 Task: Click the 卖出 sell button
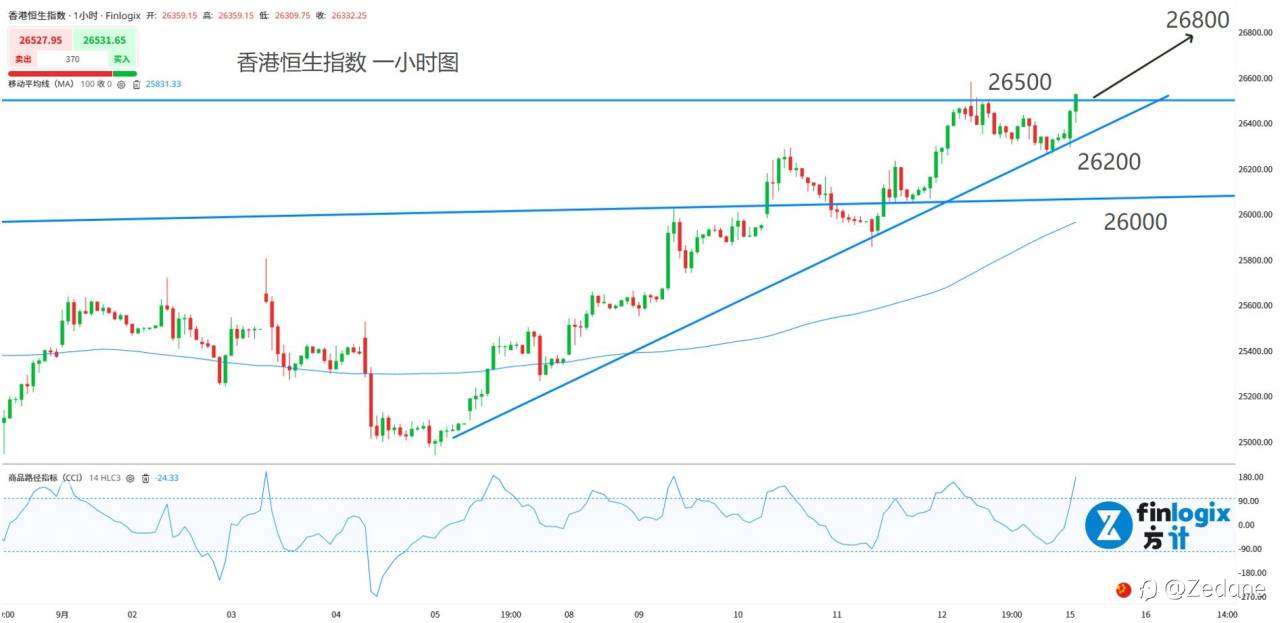point(24,60)
